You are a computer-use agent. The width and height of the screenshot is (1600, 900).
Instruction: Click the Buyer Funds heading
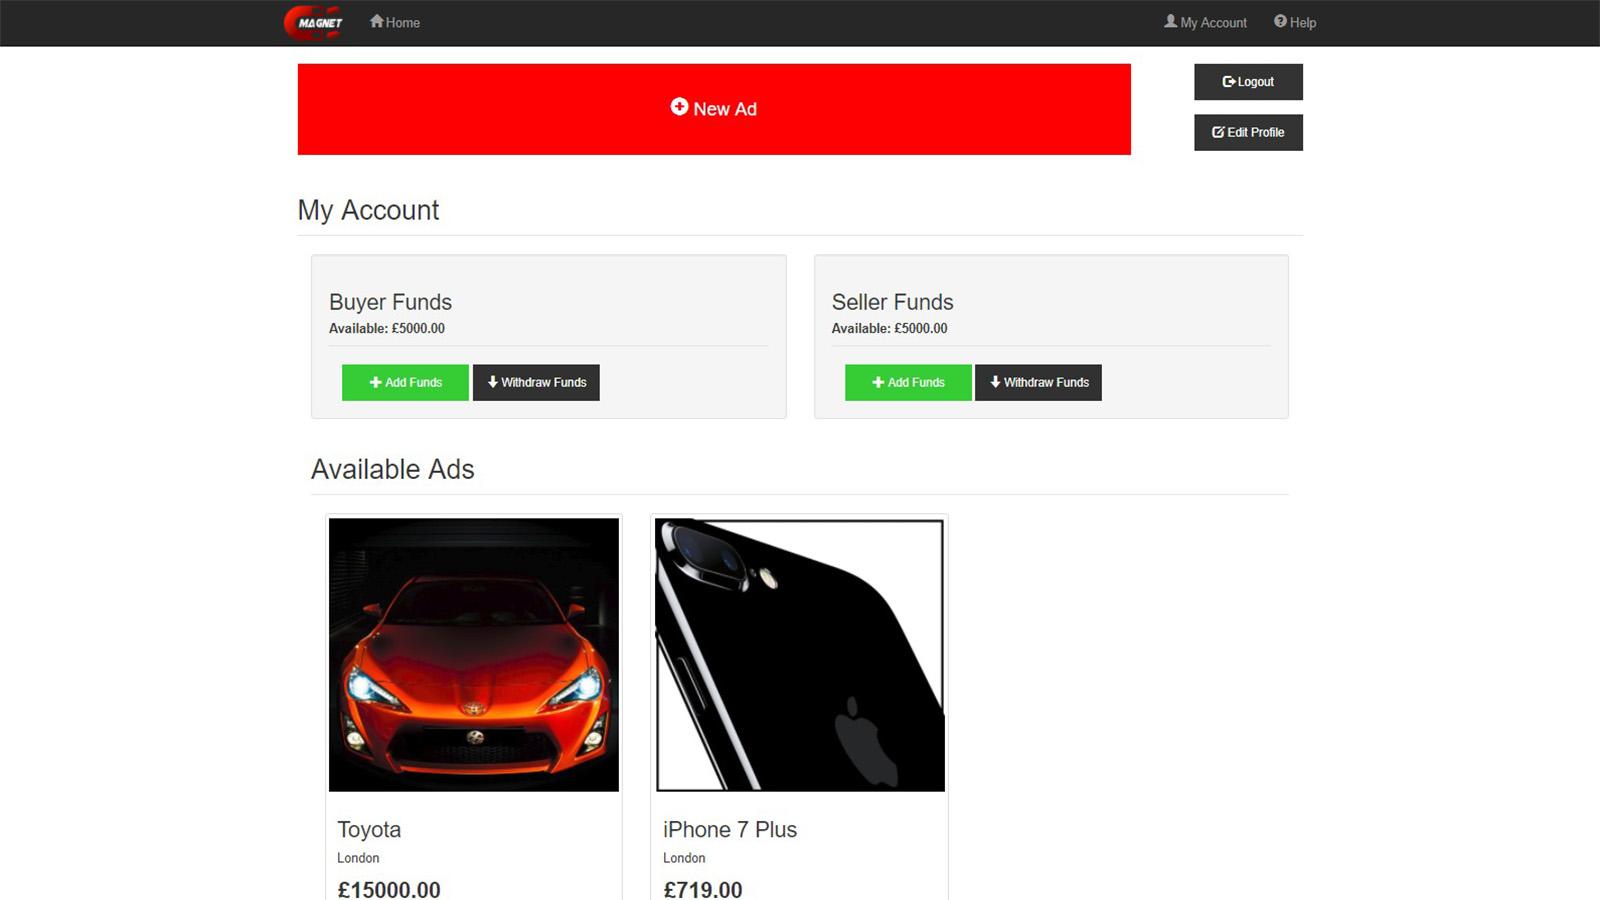click(390, 302)
